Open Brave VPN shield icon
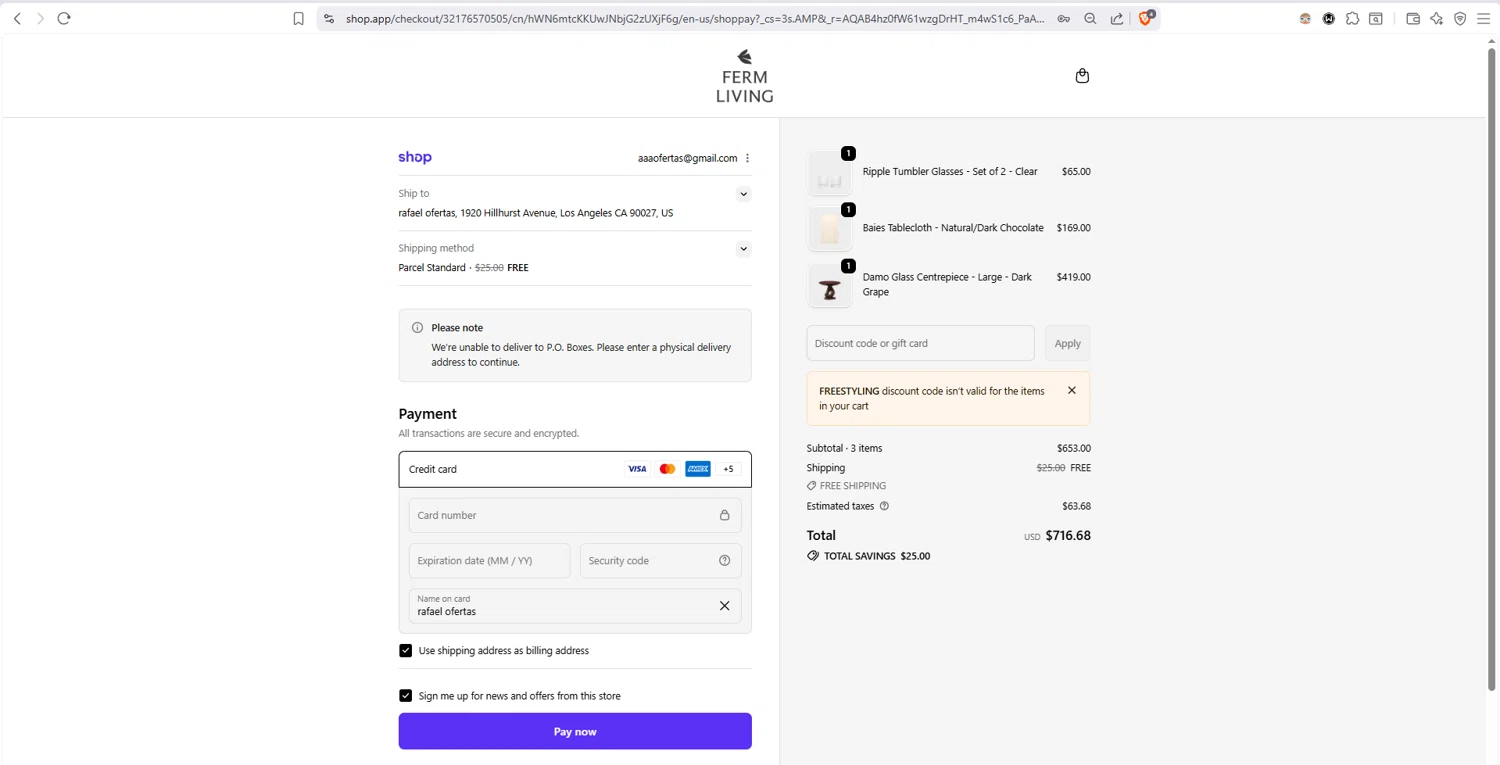1500x765 pixels. (x=1460, y=18)
